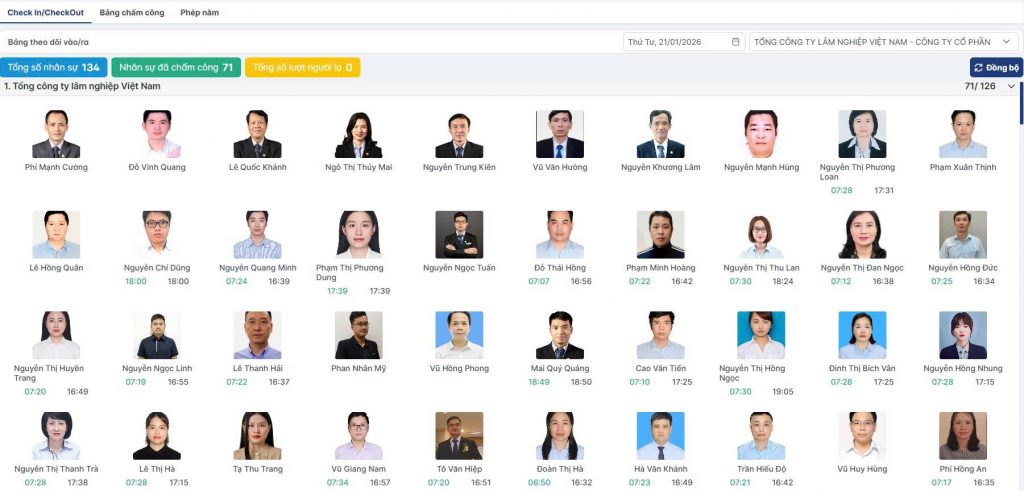This screenshot has height=491, width=1024.
Task: Click Nguyễn Mạnh Hùng's portrait
Action: pyautogui.click(x=761, y=134)
